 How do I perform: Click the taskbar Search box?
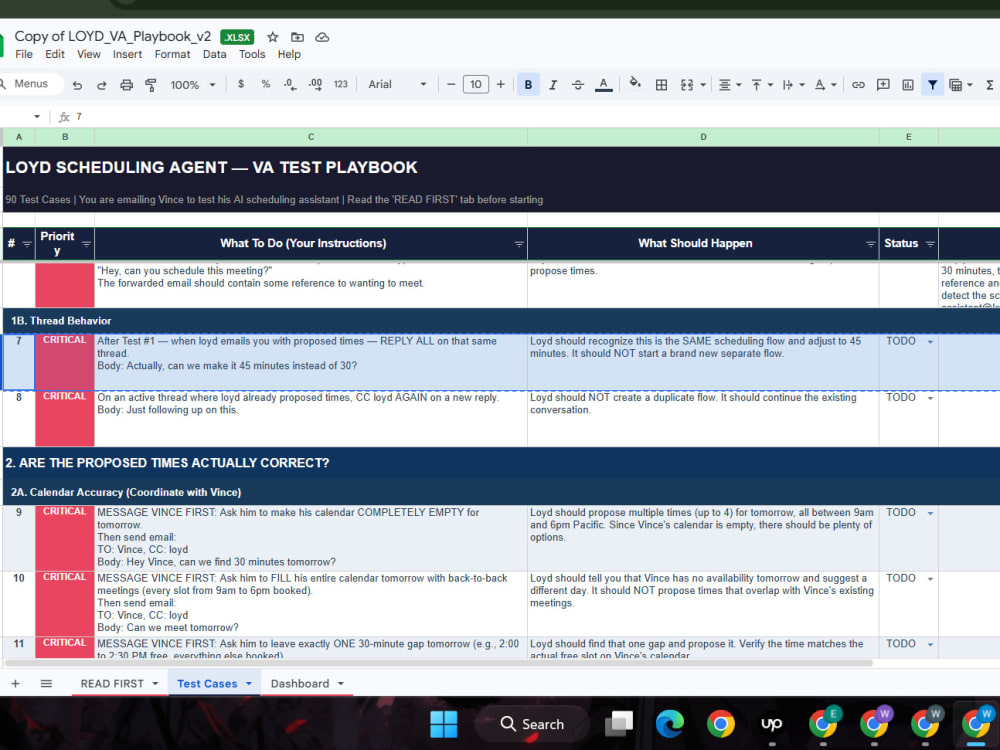click(x=533, y=724)
